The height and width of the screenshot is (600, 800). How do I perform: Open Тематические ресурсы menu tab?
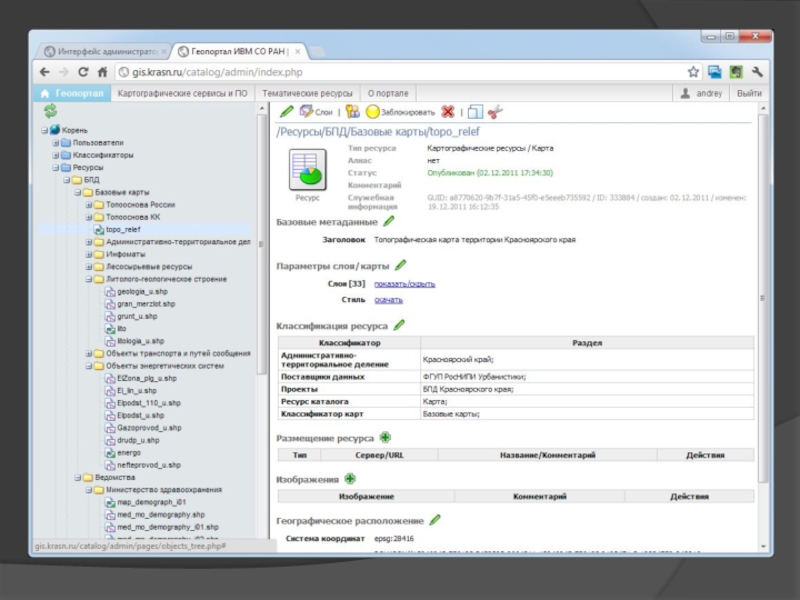[x=307, y=93]
